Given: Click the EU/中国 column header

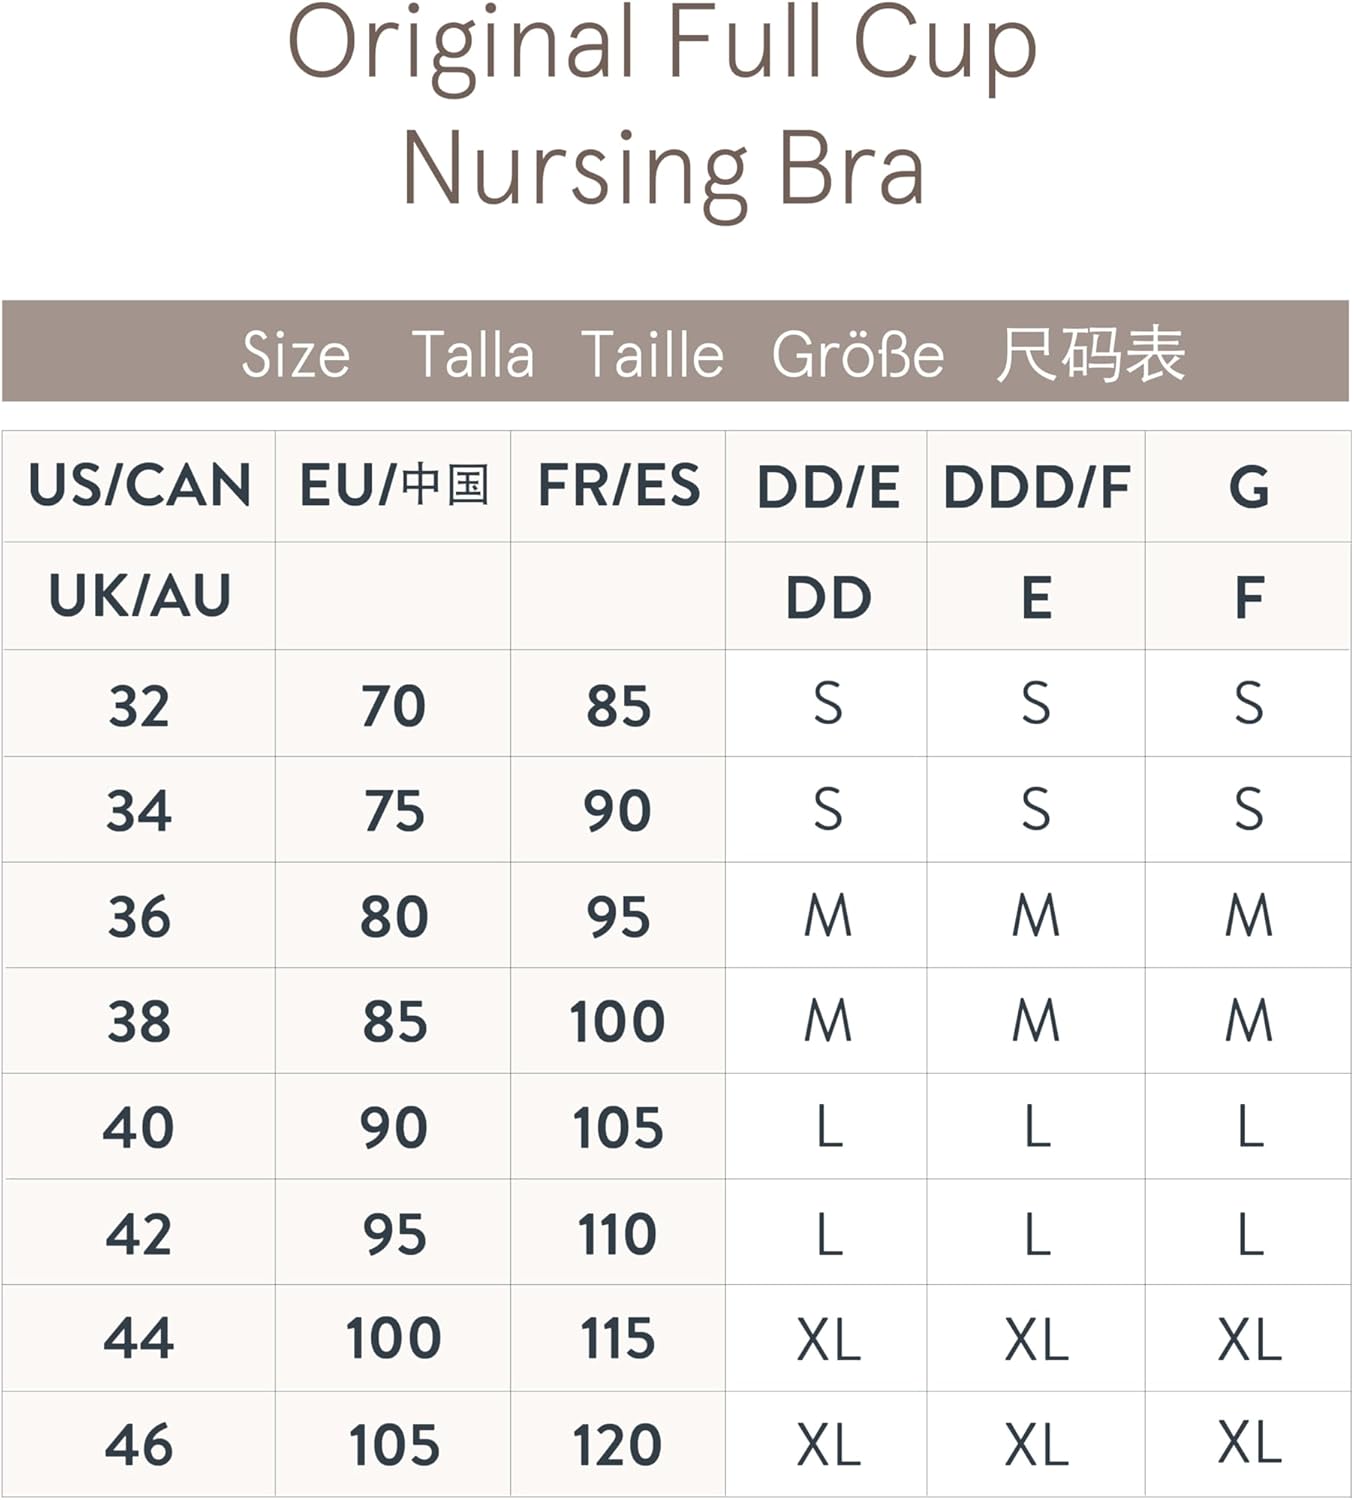Looking at the screenshot, I should (x=393, y=486).
